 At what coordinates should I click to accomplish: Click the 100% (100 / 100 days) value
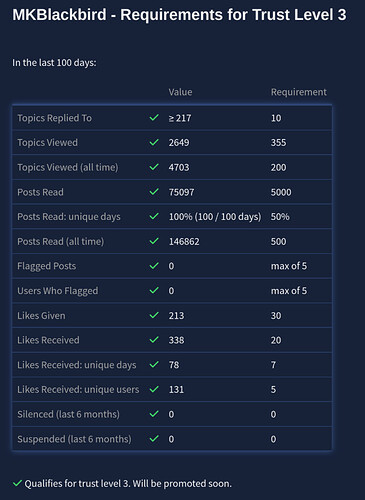[x=215, y=217]
